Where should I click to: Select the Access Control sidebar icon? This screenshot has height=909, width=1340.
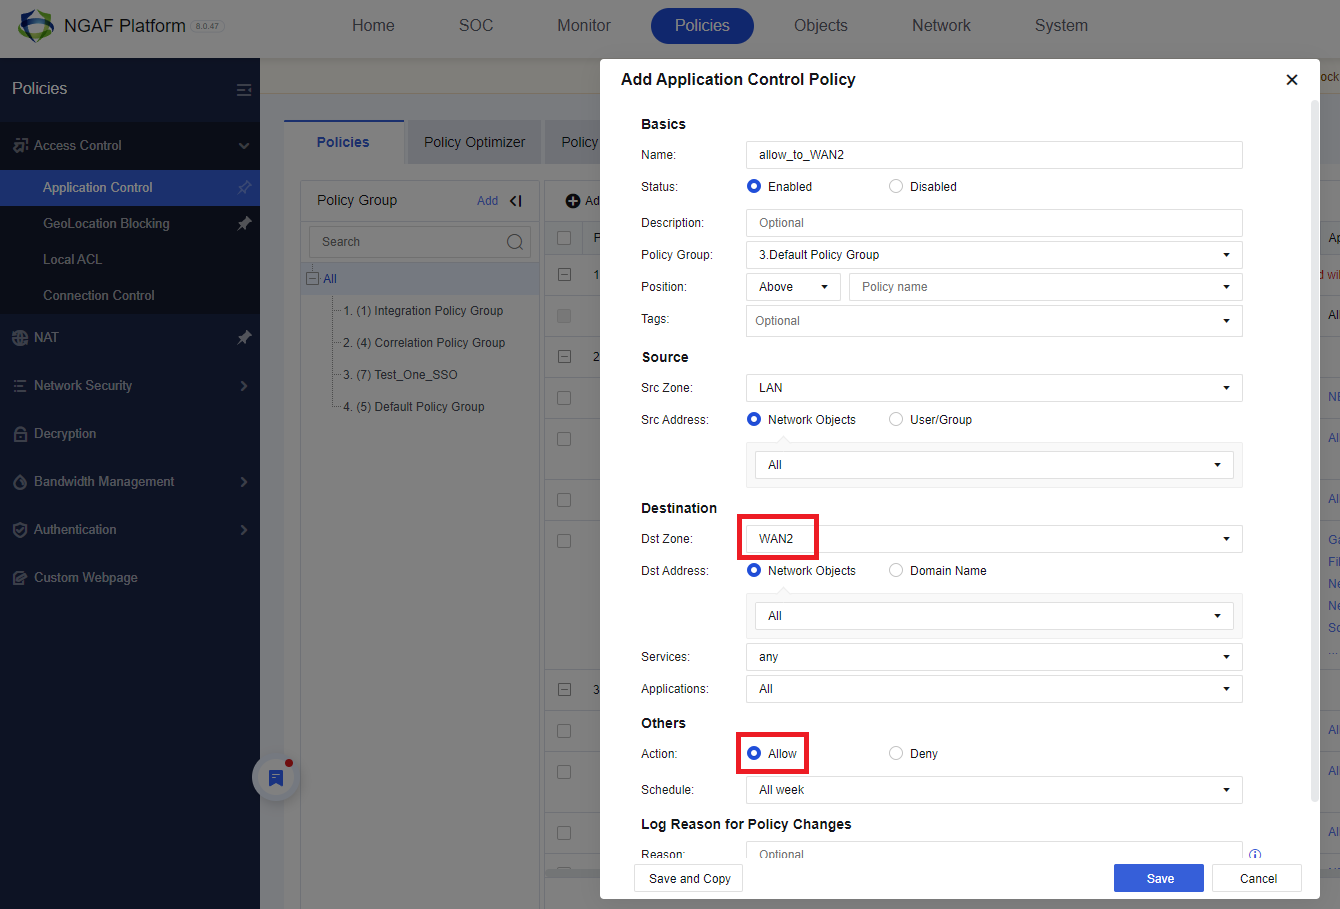click(x=20, y=145)
